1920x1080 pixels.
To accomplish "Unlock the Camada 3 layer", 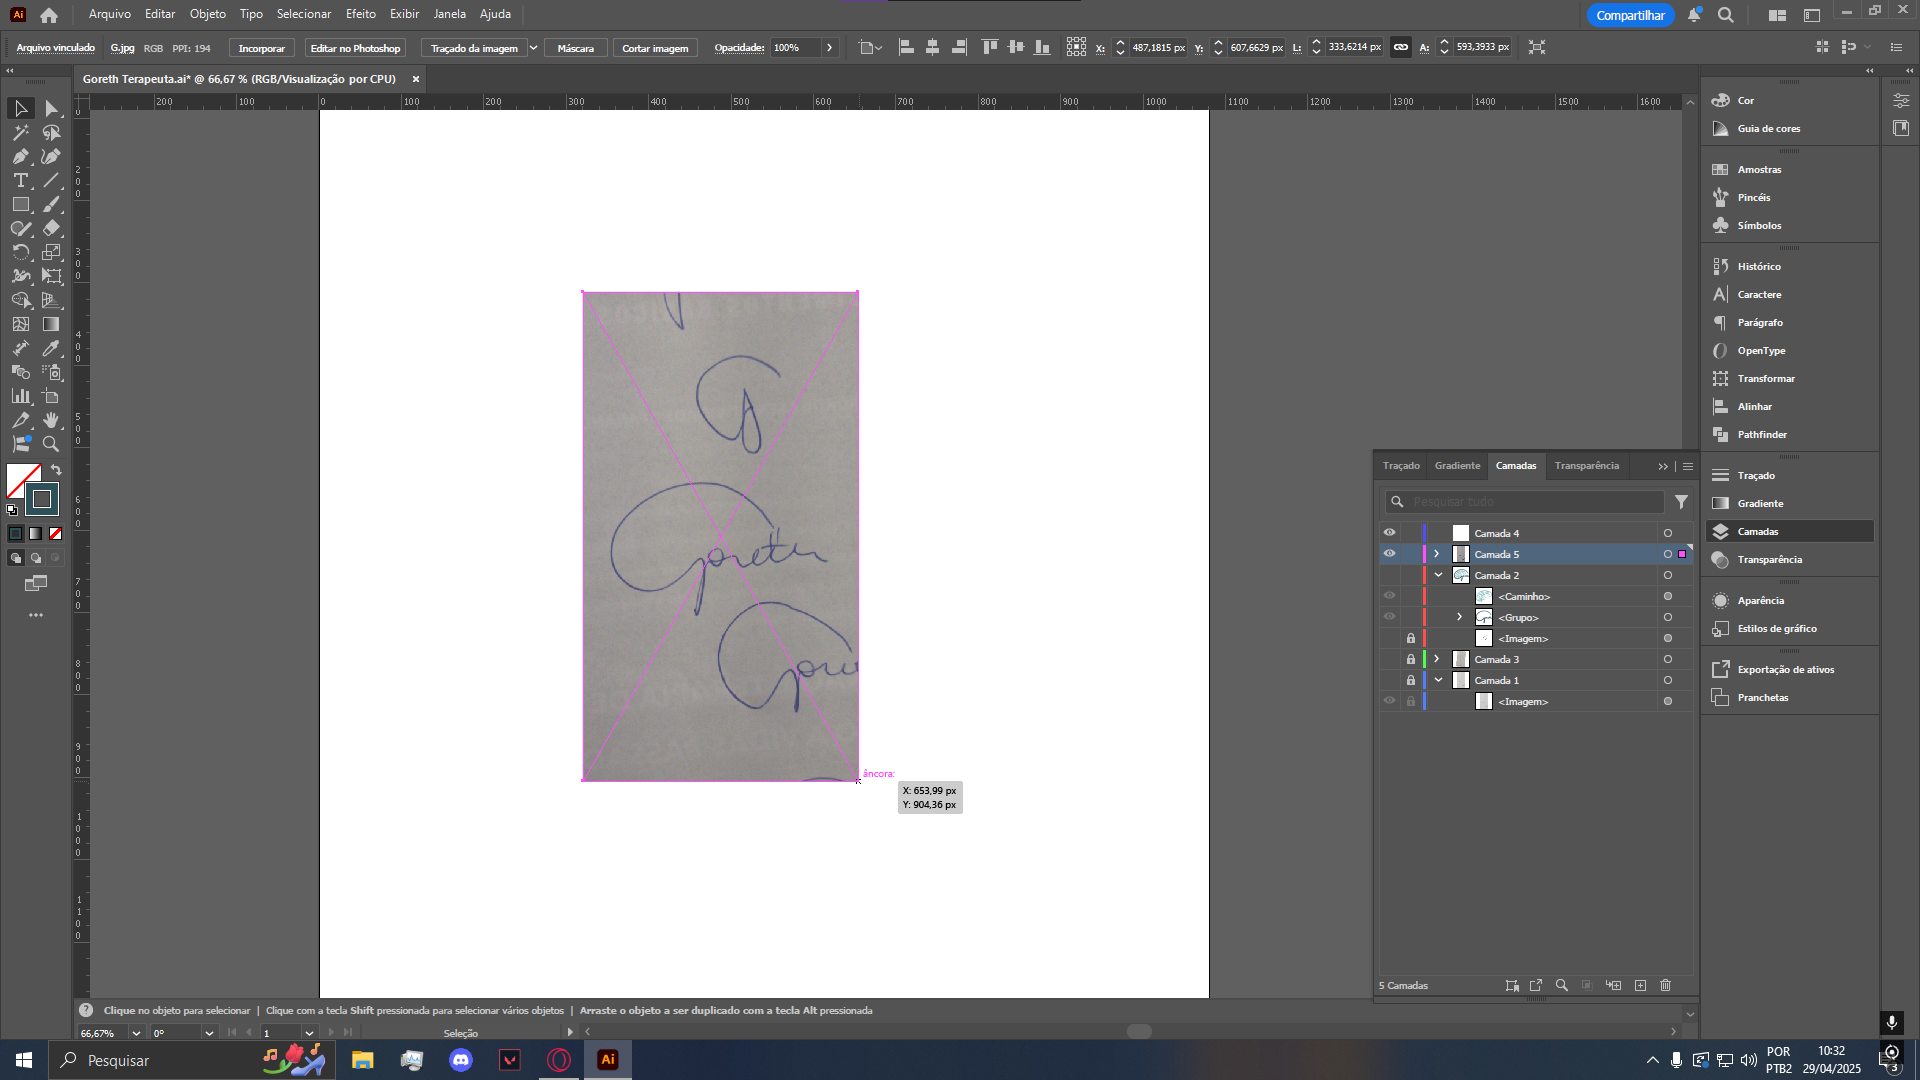I will pyautogui.click(x=1411, y=660).
